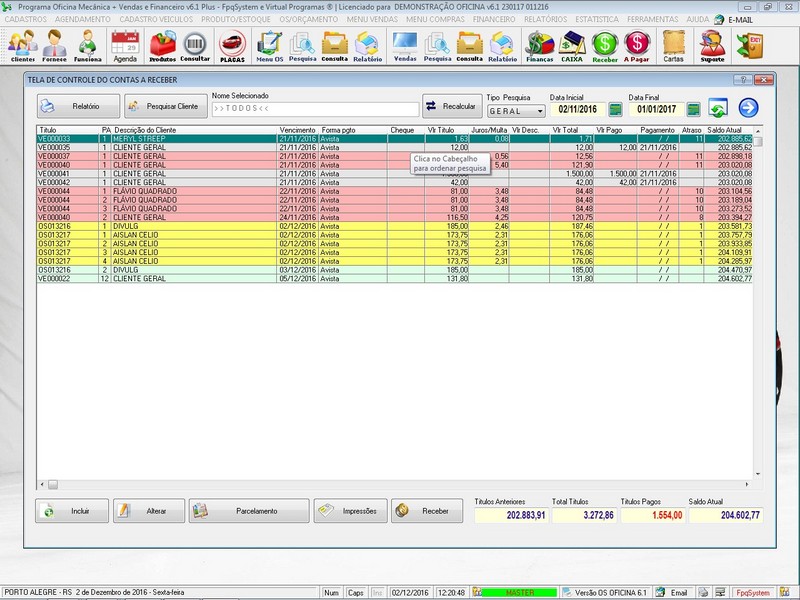Image resolution: width=800 pixels, height=600 pixels.
Task: Open the Produtos toolbox icon
Action: coord(162,45)
